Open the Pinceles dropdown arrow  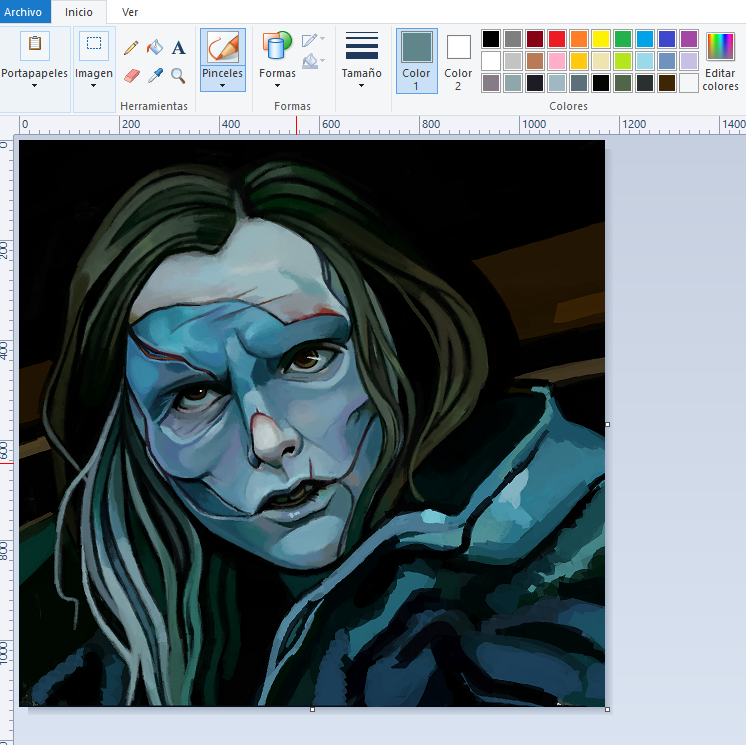[x=222, y=86]
